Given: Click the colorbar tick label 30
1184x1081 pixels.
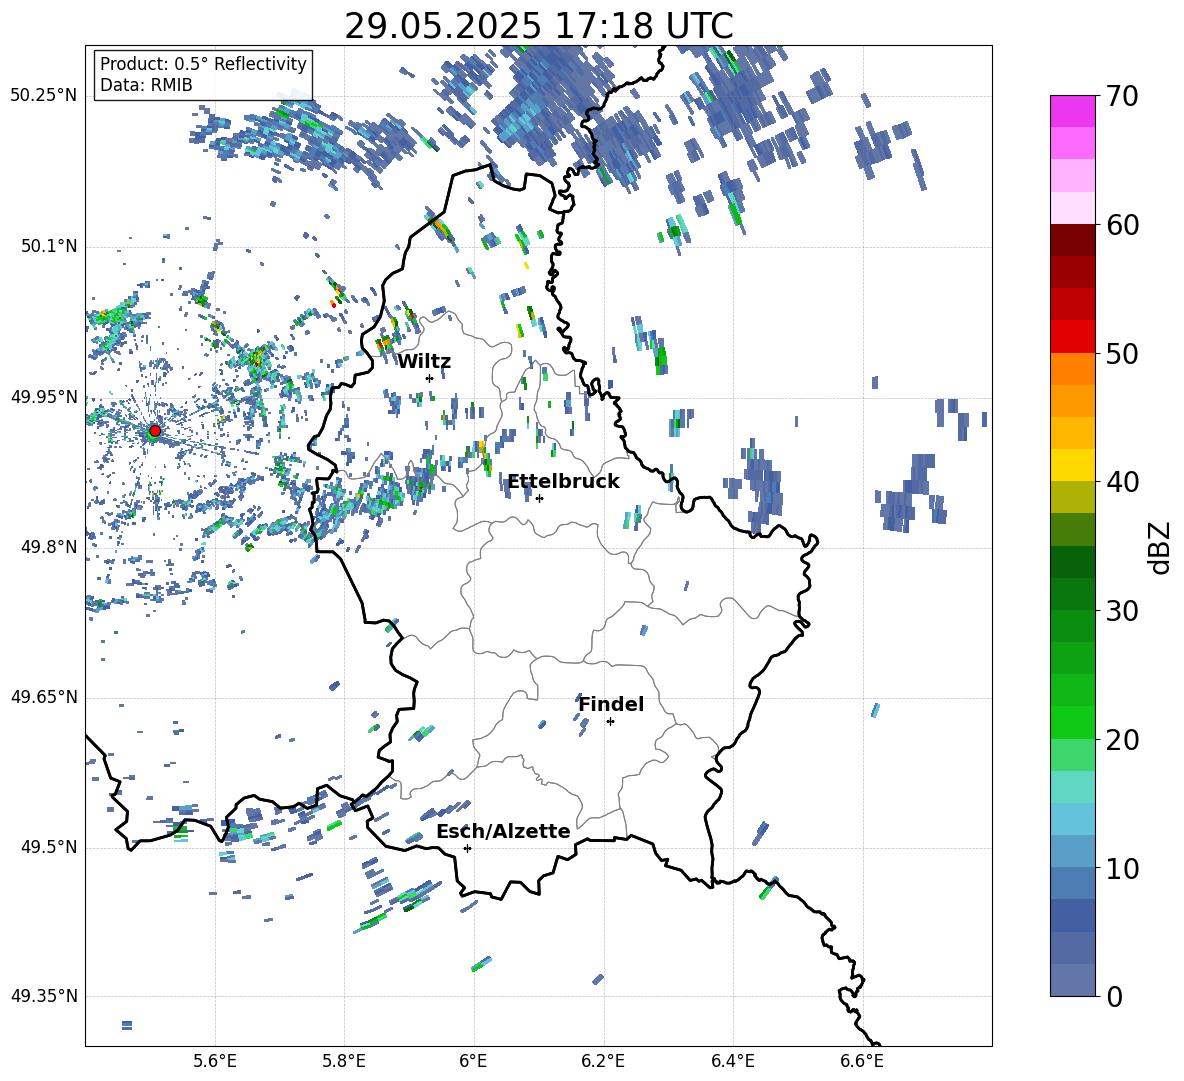Looking at the screenshot, I should click(x=1123, y=610).
